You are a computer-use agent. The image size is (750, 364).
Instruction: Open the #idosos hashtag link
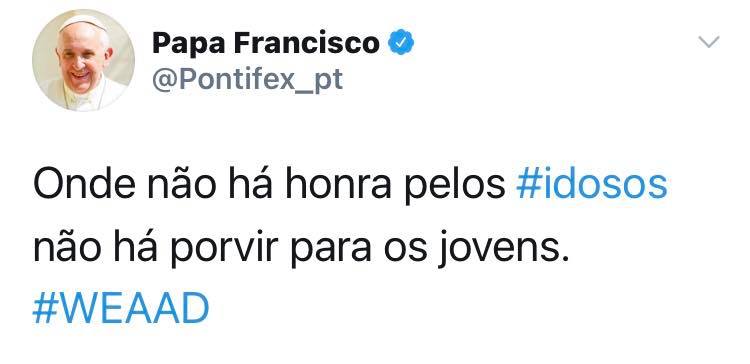pos(592,184)
